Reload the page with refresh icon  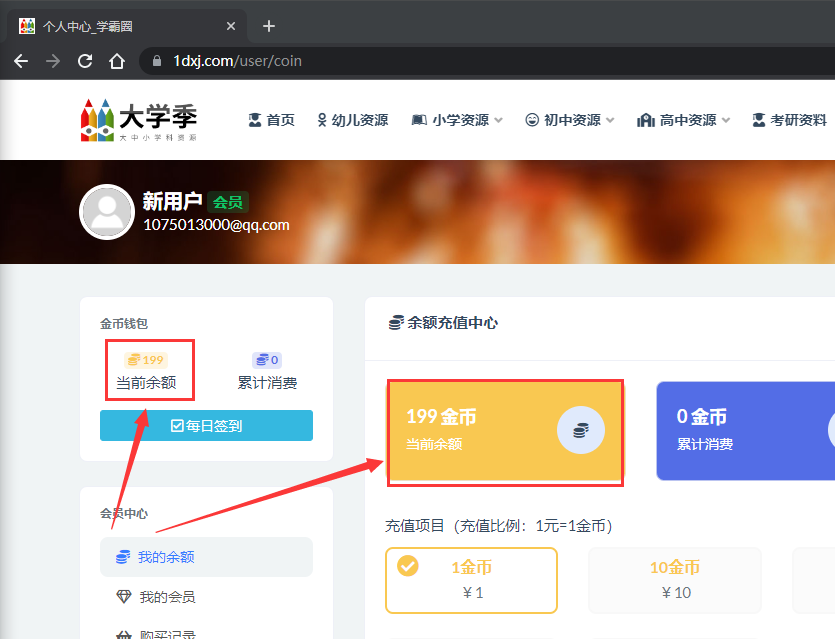click(x=85, y=61)
